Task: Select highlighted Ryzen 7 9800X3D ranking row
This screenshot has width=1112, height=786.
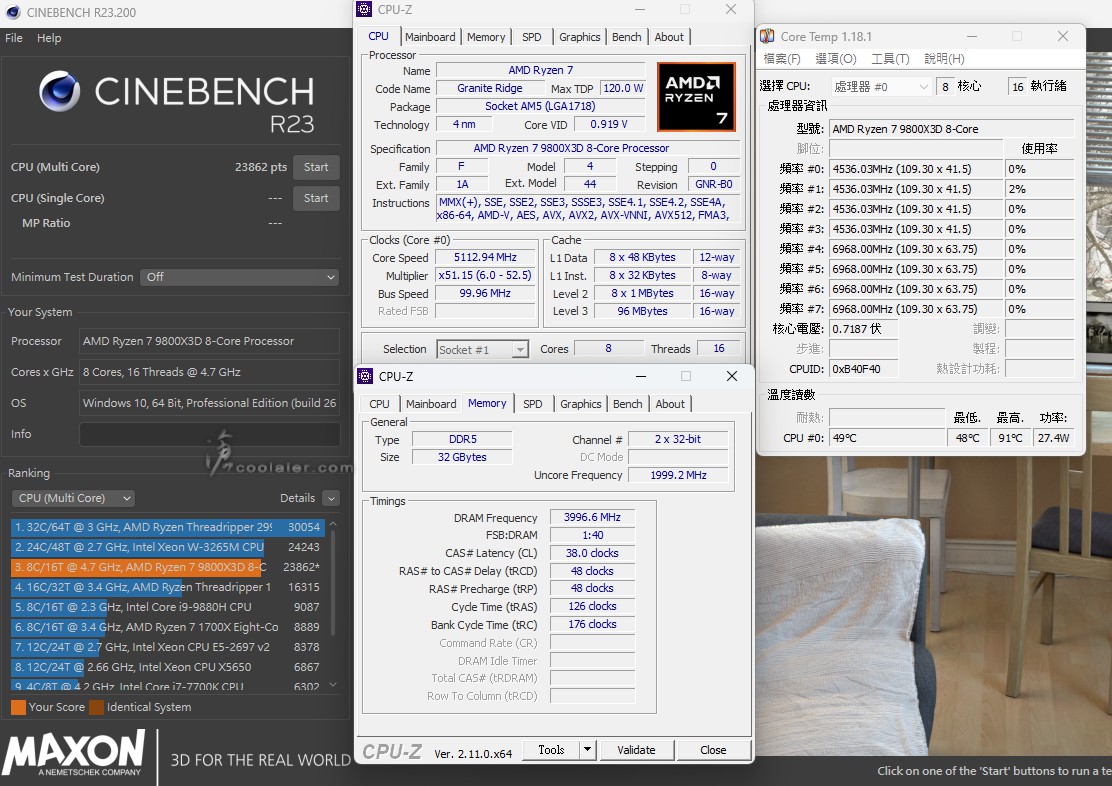Action: tap(167, 567)
